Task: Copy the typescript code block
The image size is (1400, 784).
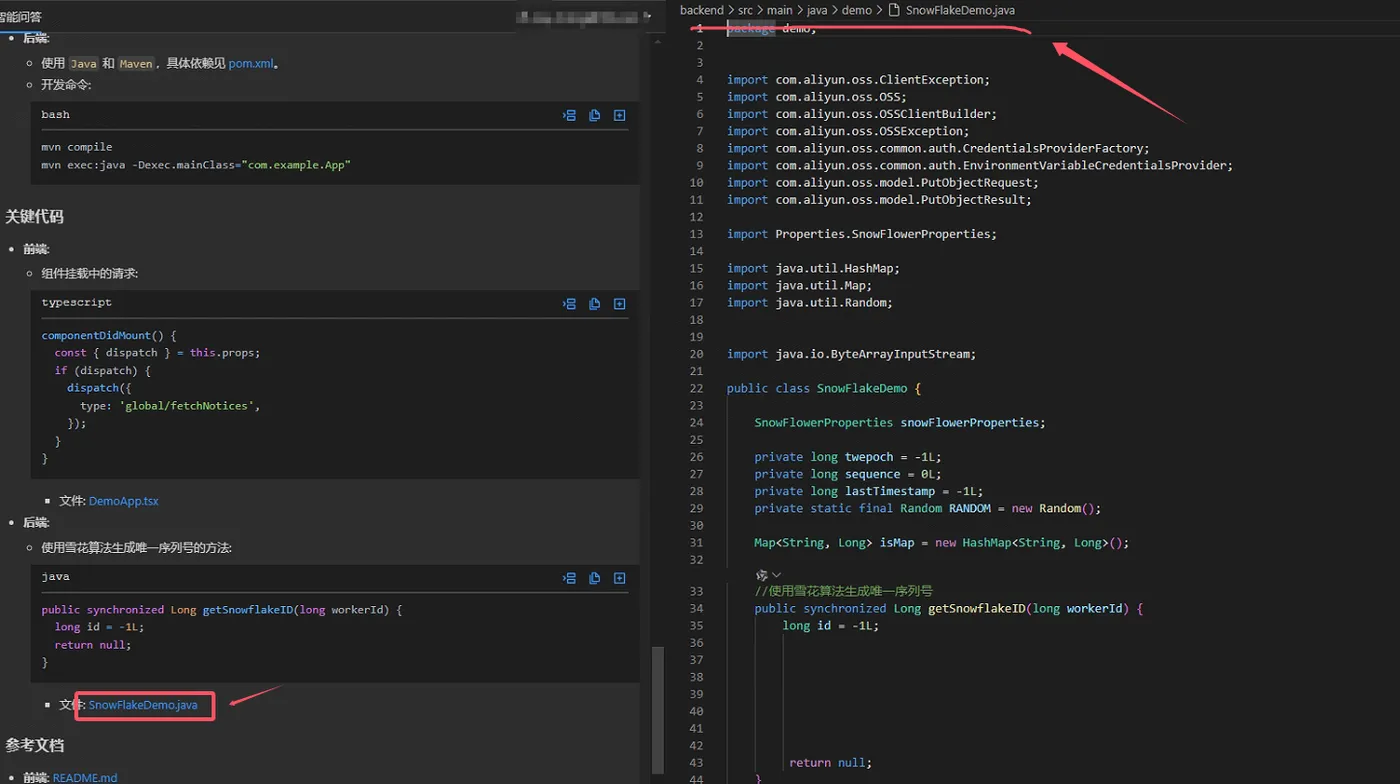Action: pos(594,303)
